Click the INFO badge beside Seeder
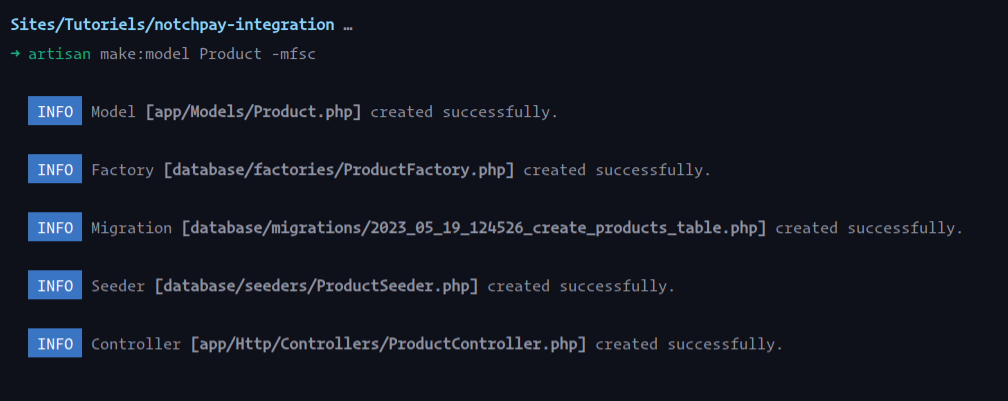1008x401 pixels. click(55, 286)
